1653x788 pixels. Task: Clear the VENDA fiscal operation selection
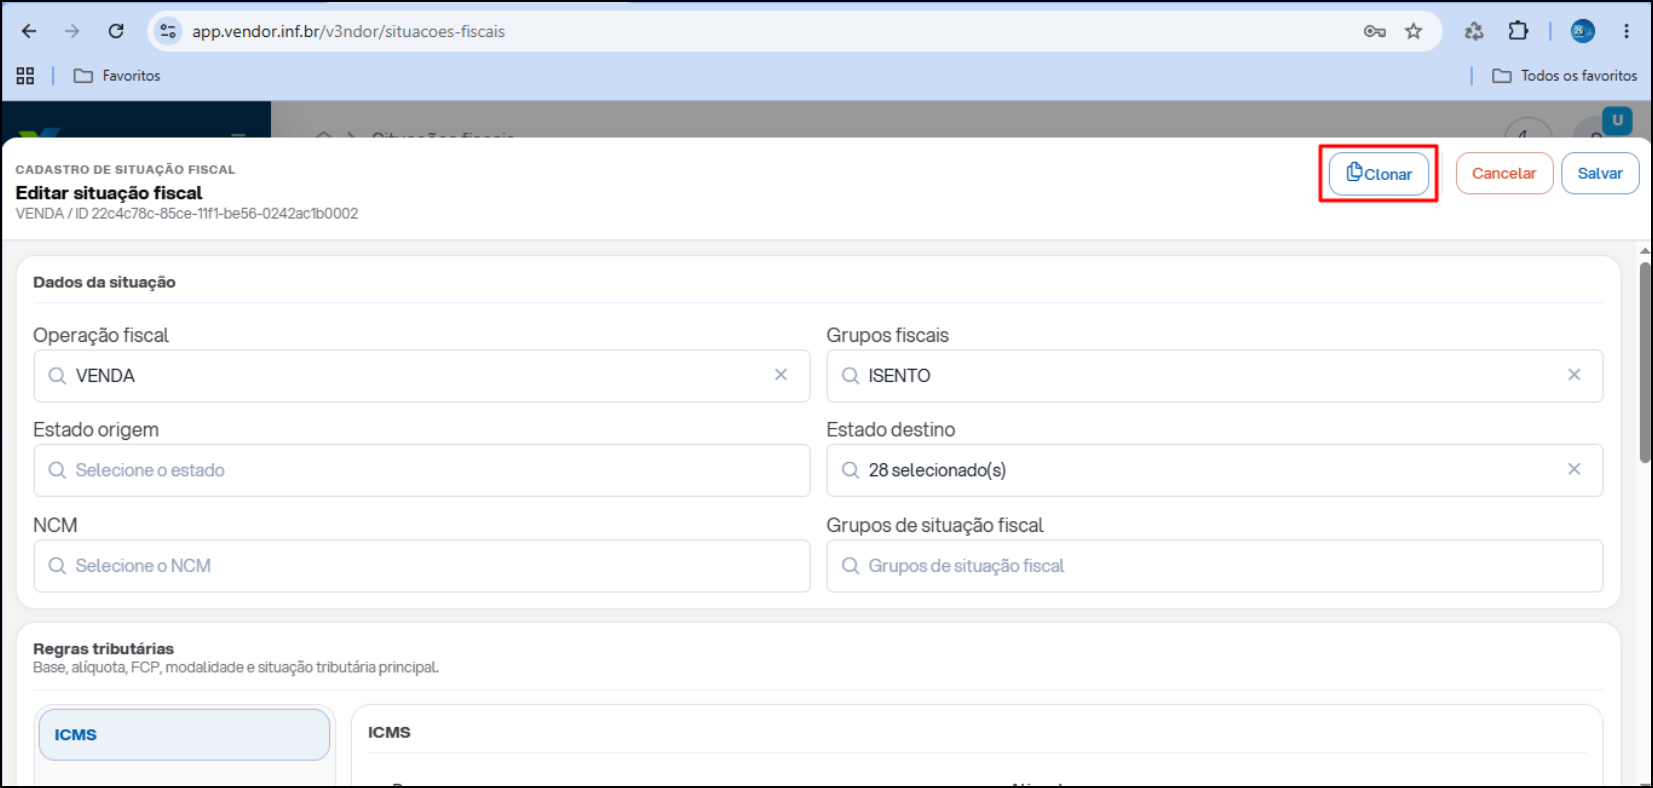781,375
